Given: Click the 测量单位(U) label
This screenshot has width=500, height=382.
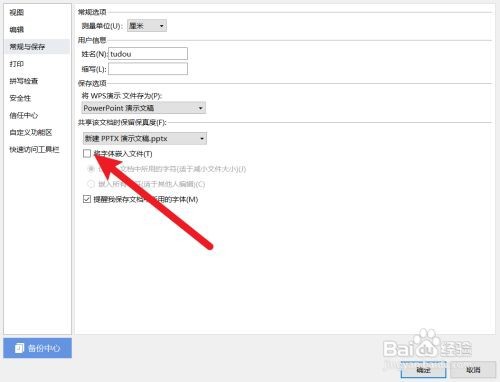Looking at the screenshot, I should (x=102, y=26).
